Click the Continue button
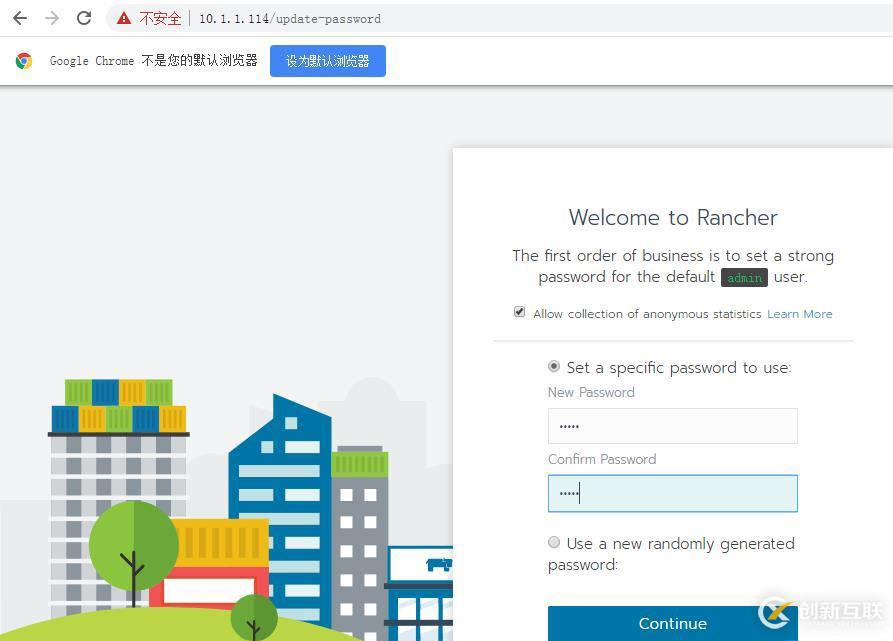The width and height of the screenshot is (893, 641). coord(673,623)
